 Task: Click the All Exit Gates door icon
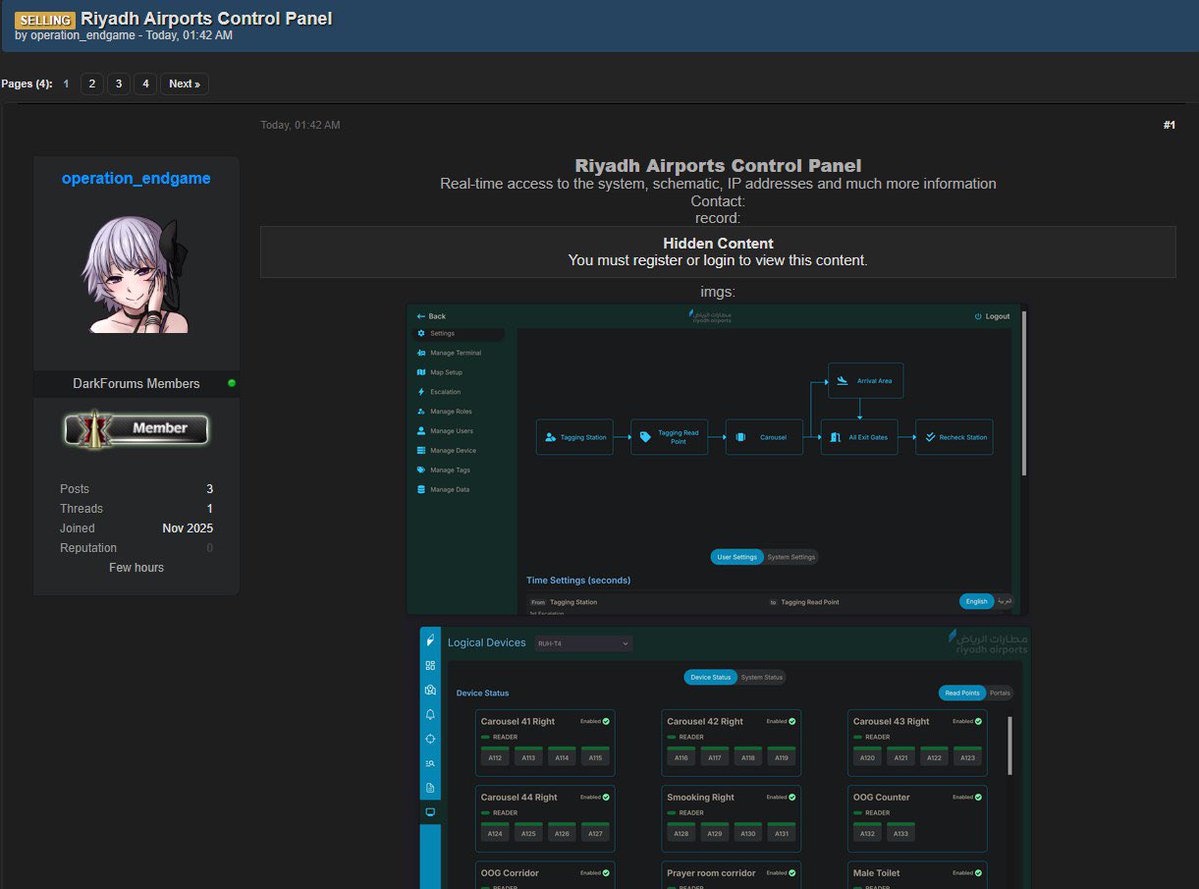[x=835, y=437]
